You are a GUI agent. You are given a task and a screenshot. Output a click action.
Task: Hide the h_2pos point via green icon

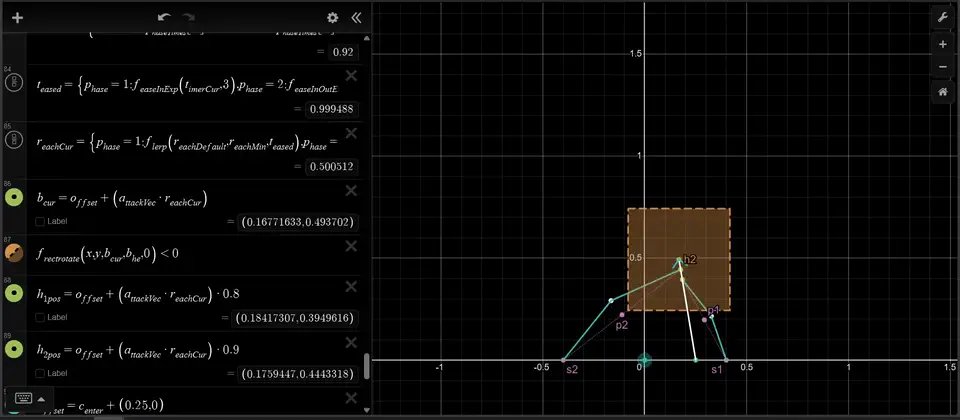tap(13, 349)
